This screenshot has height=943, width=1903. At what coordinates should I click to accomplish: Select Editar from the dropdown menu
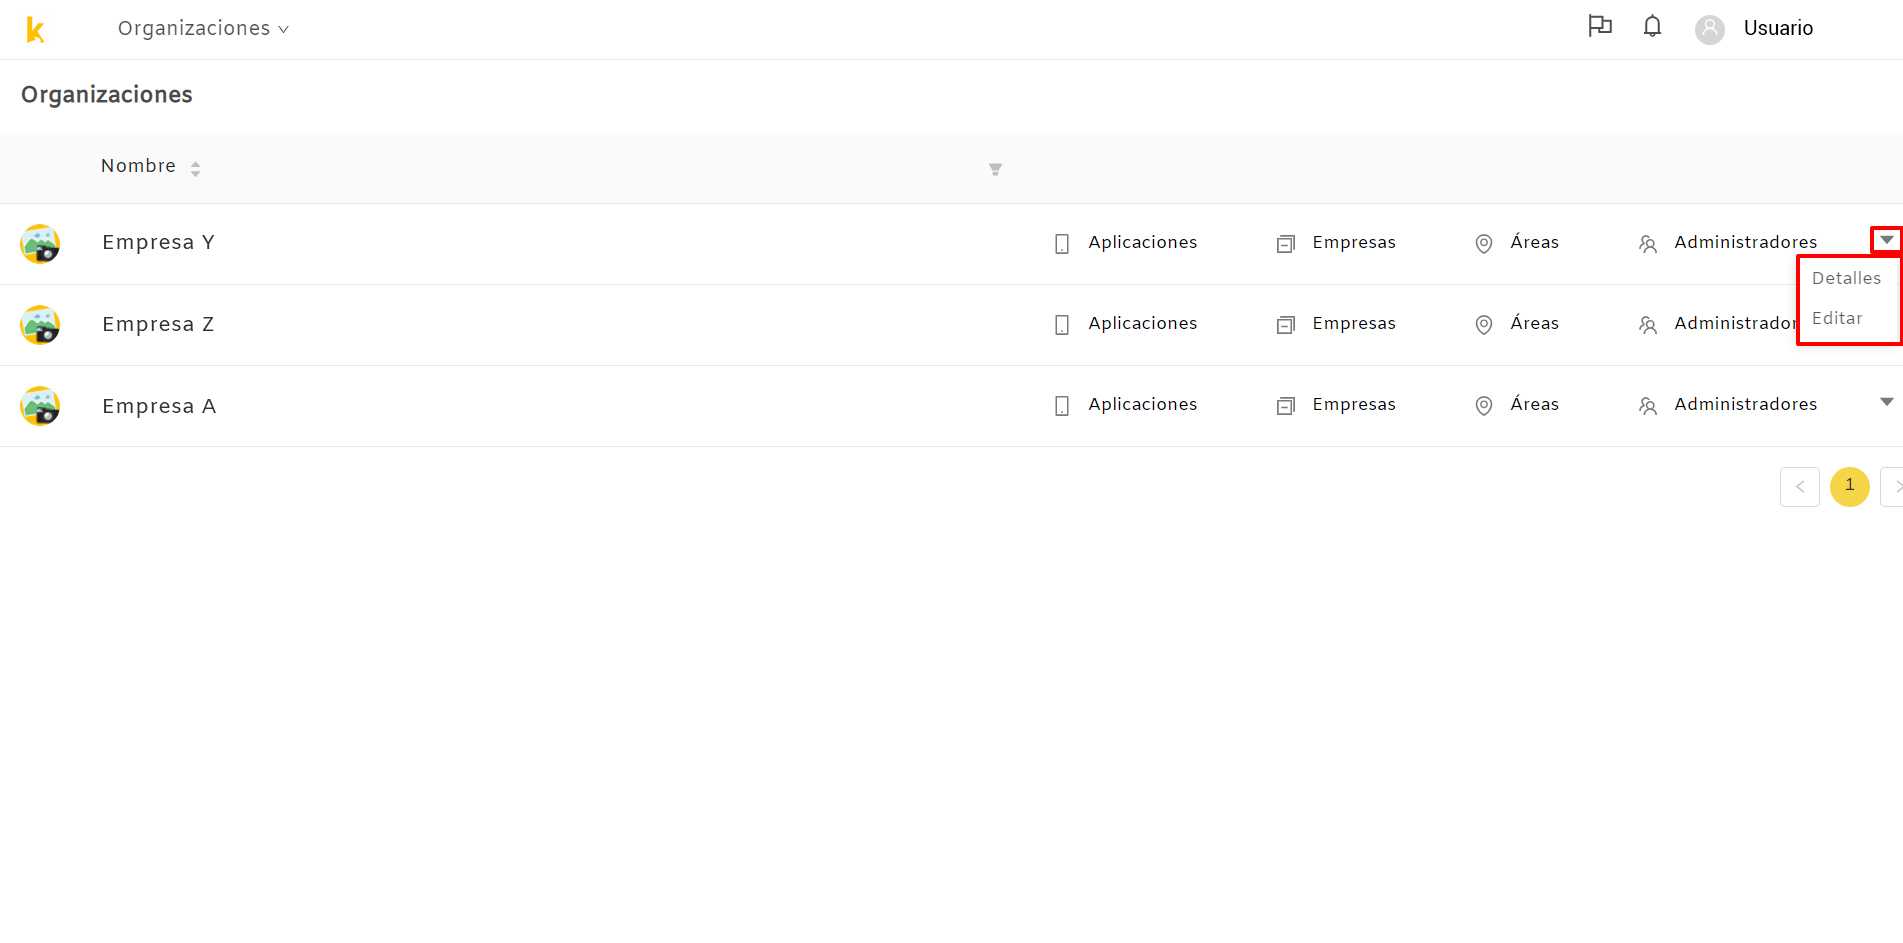1837,318
